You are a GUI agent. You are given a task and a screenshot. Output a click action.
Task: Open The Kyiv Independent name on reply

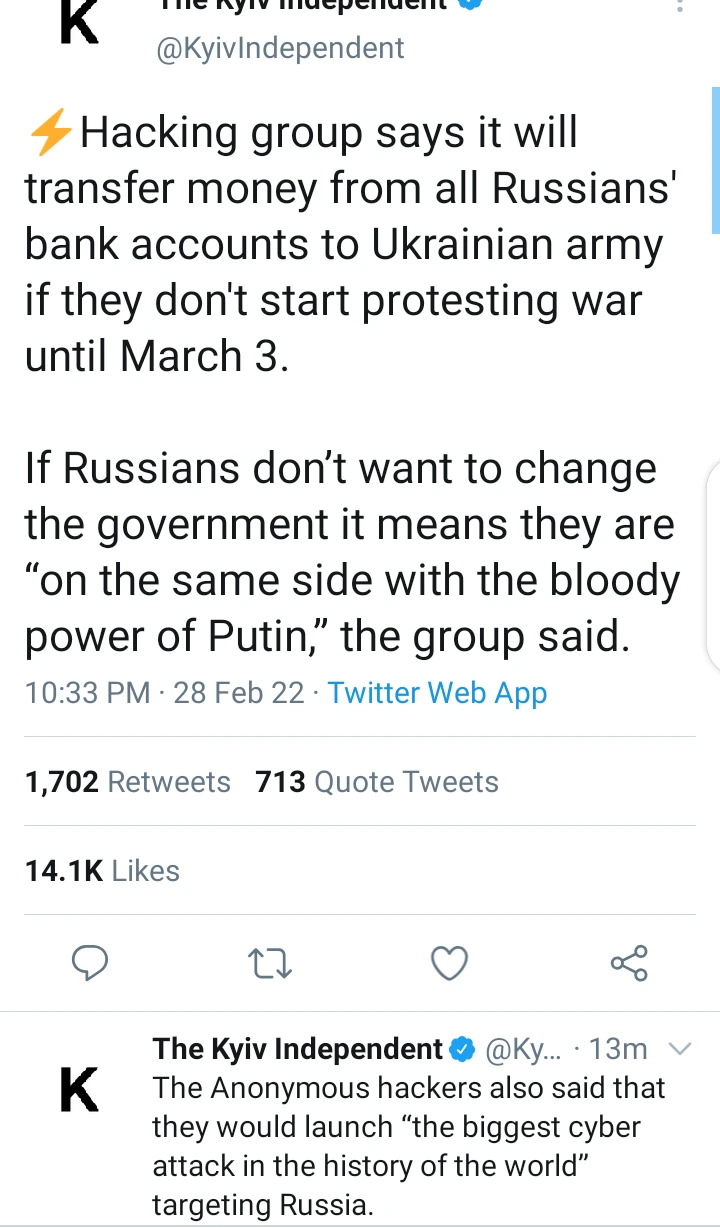click(297, 1049)
